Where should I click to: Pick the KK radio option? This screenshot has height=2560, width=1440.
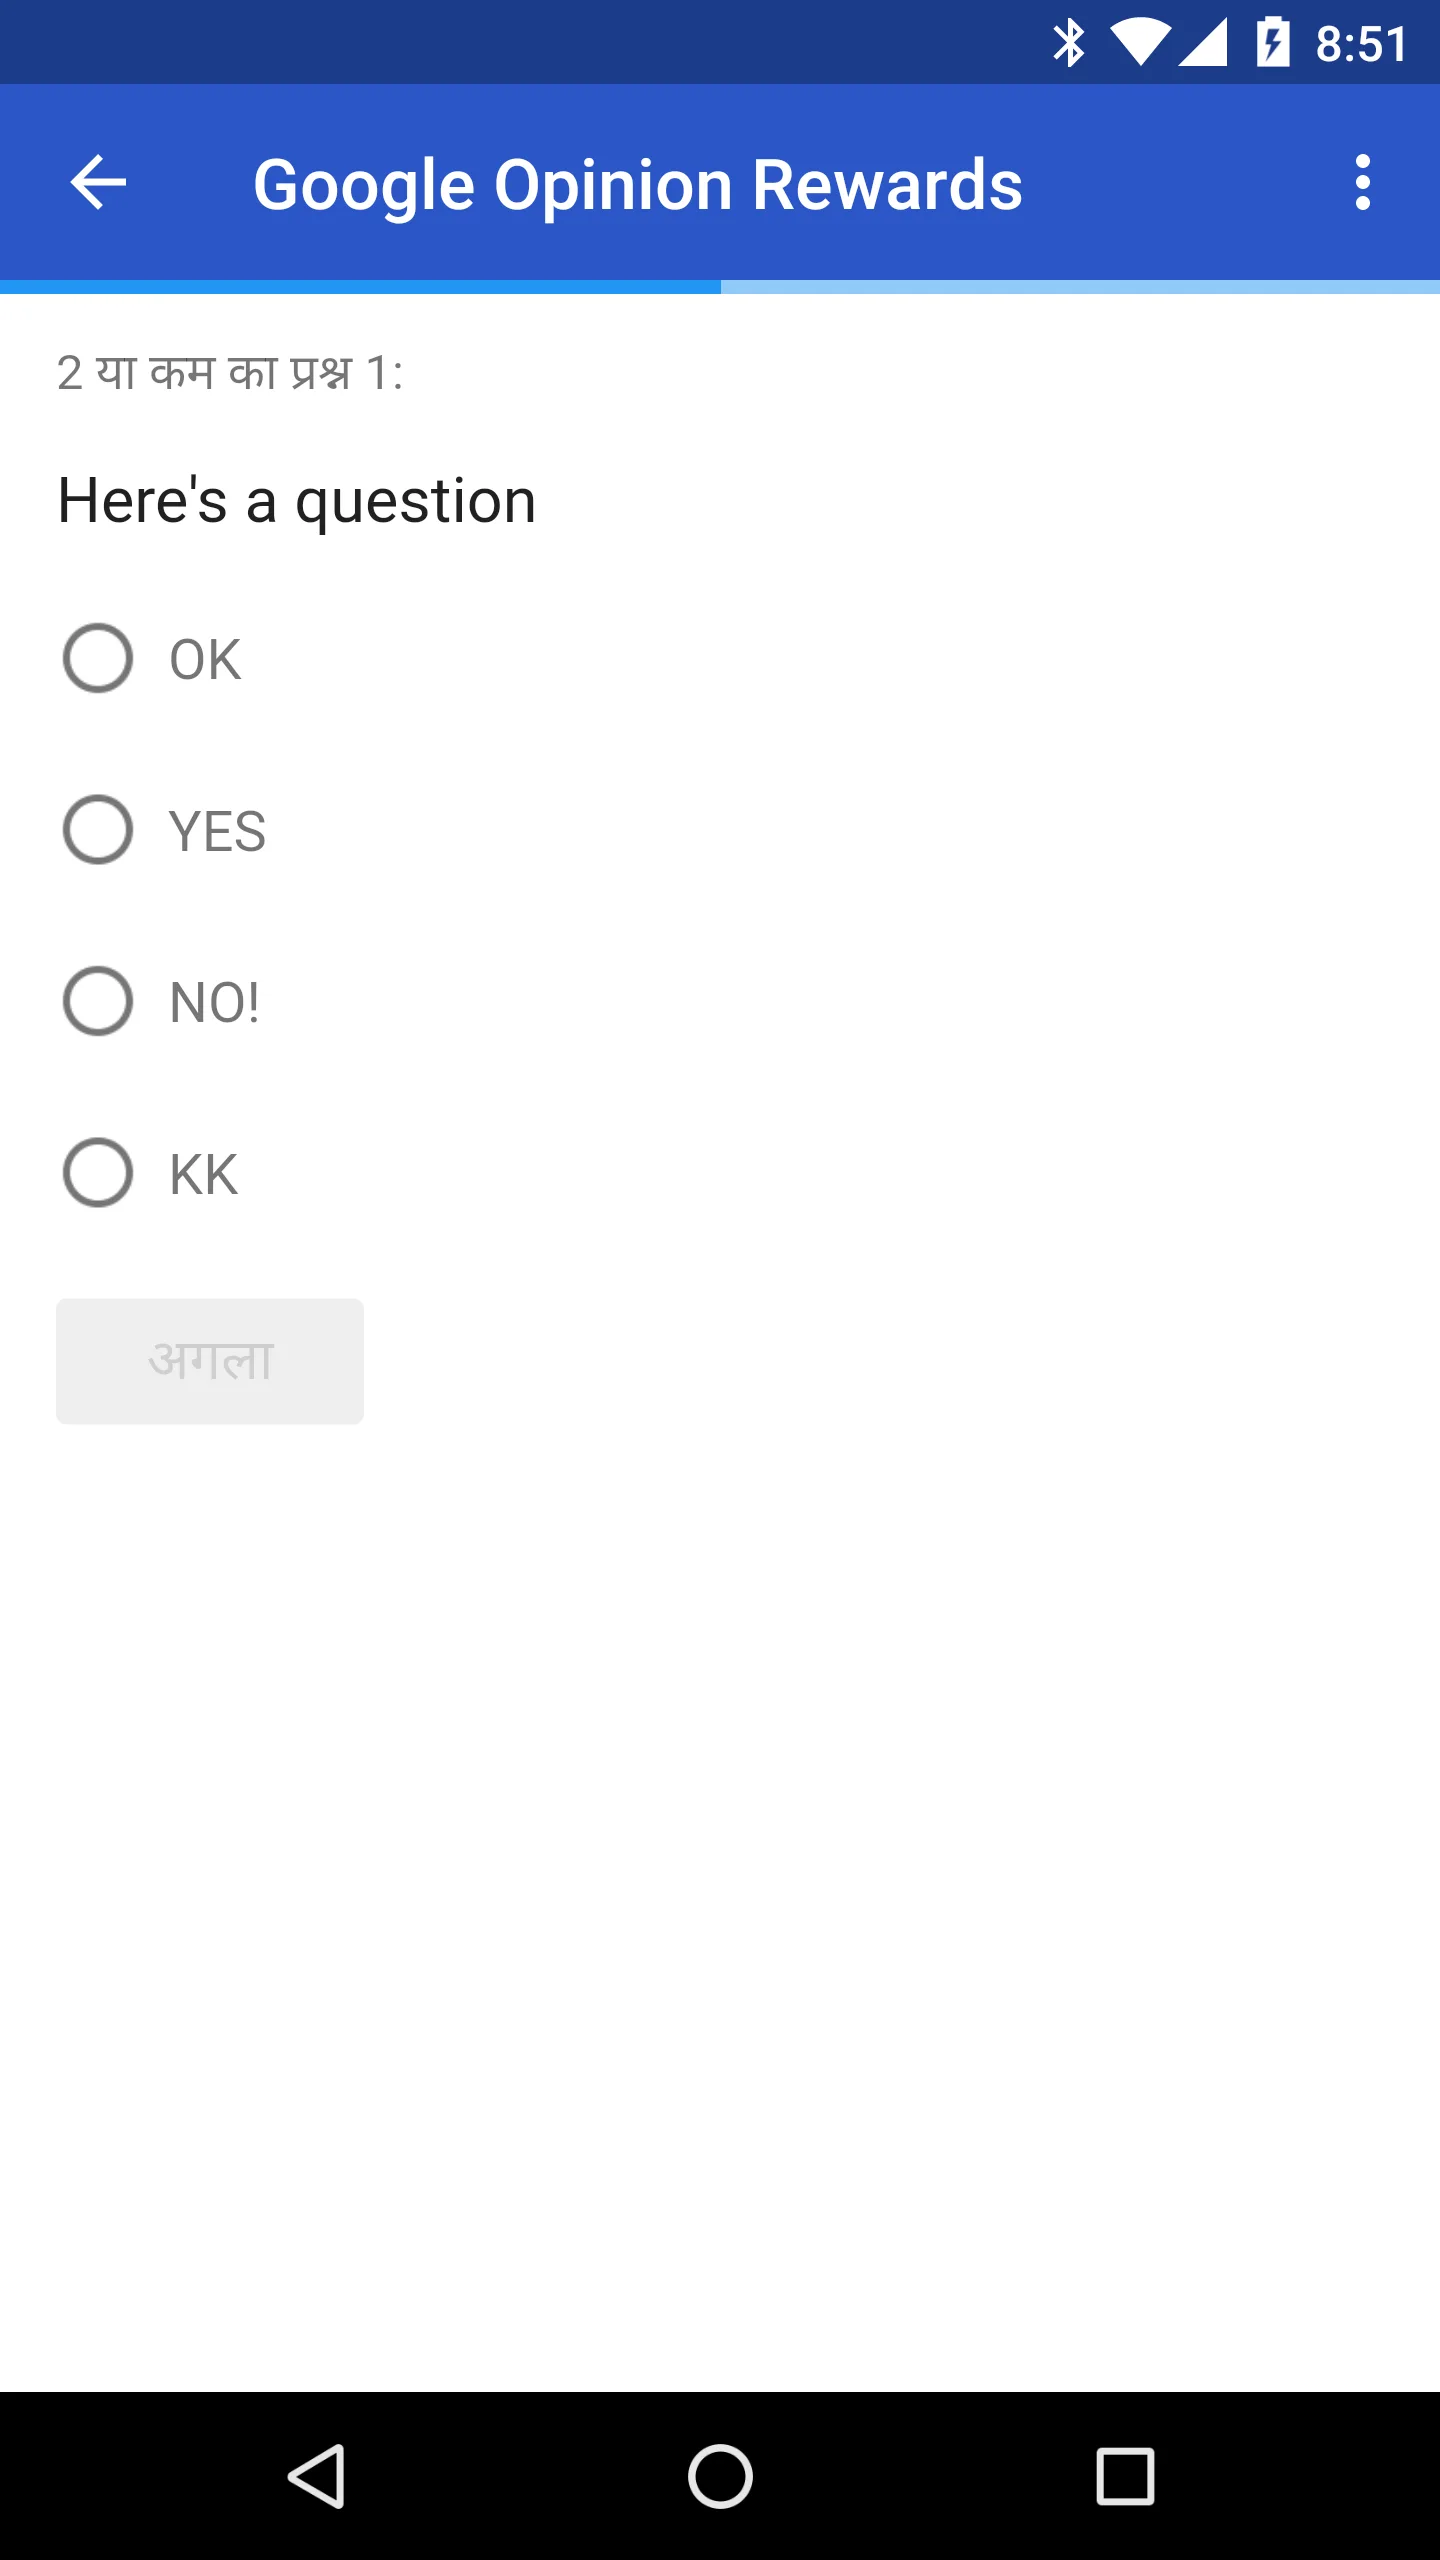98,1173
